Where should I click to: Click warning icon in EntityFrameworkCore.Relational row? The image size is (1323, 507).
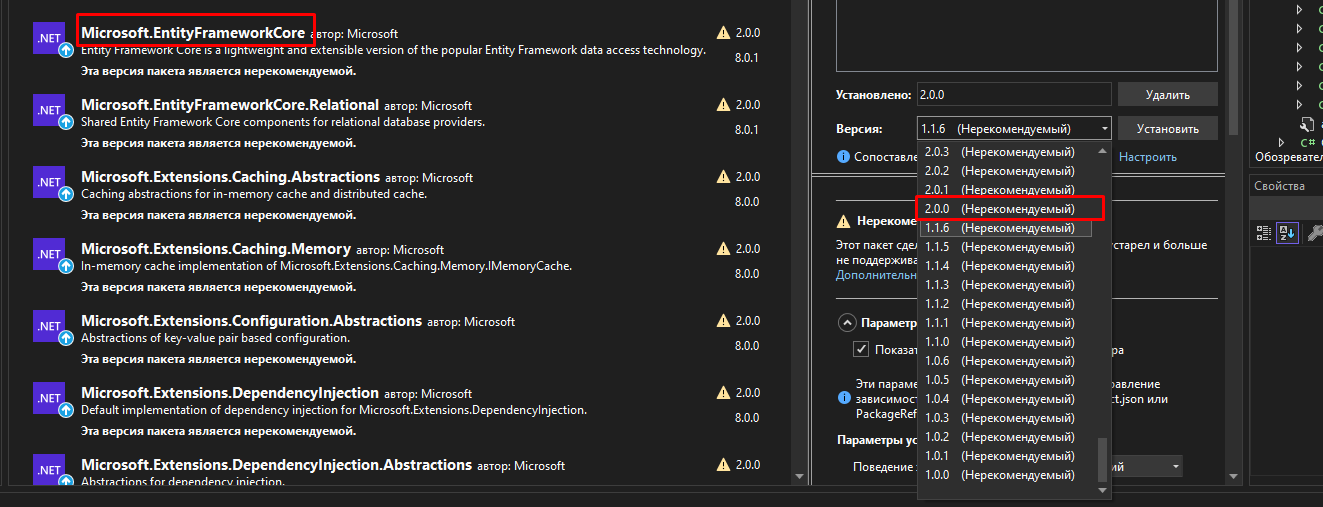[x=723, y=105]
